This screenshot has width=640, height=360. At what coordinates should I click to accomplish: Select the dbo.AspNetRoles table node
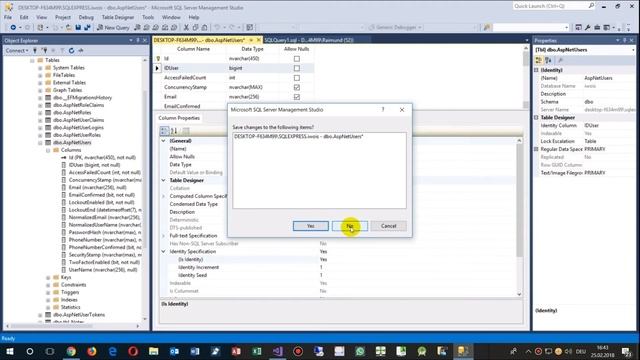coord(72,113)
